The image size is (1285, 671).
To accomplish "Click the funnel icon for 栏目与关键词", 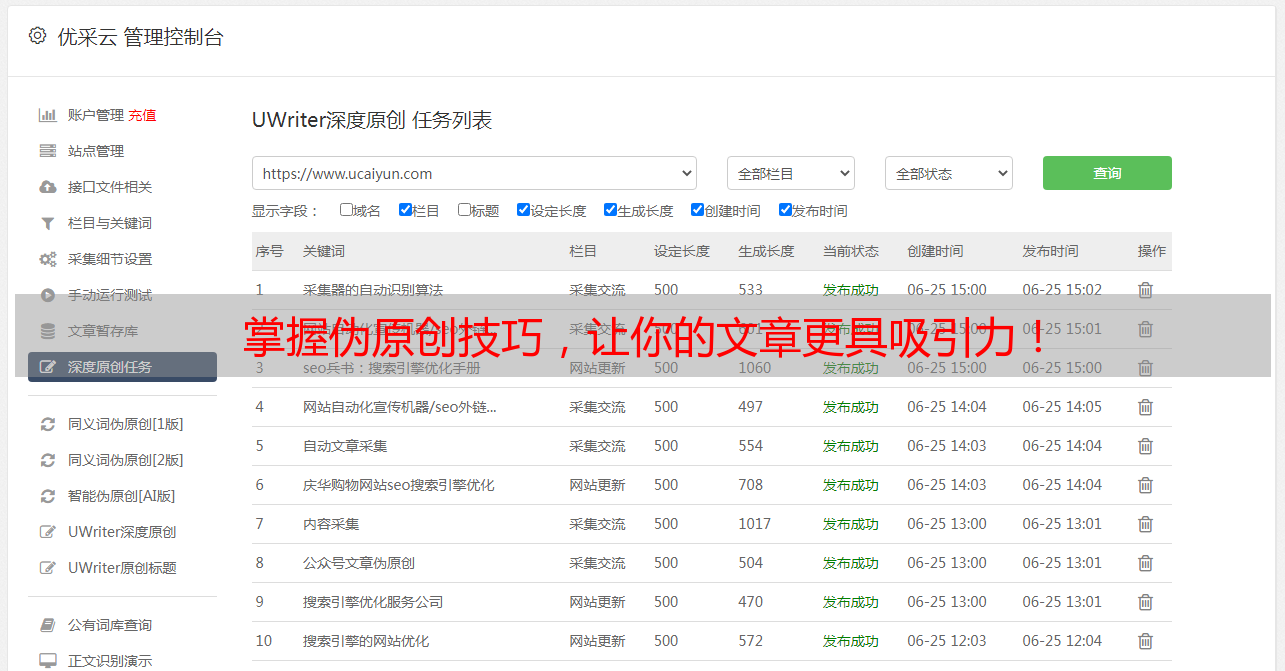I will click(x=47, y=223).
